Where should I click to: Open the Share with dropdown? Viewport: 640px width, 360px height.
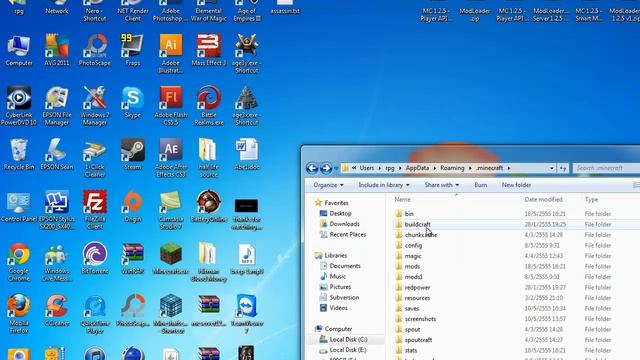(442, 185)
